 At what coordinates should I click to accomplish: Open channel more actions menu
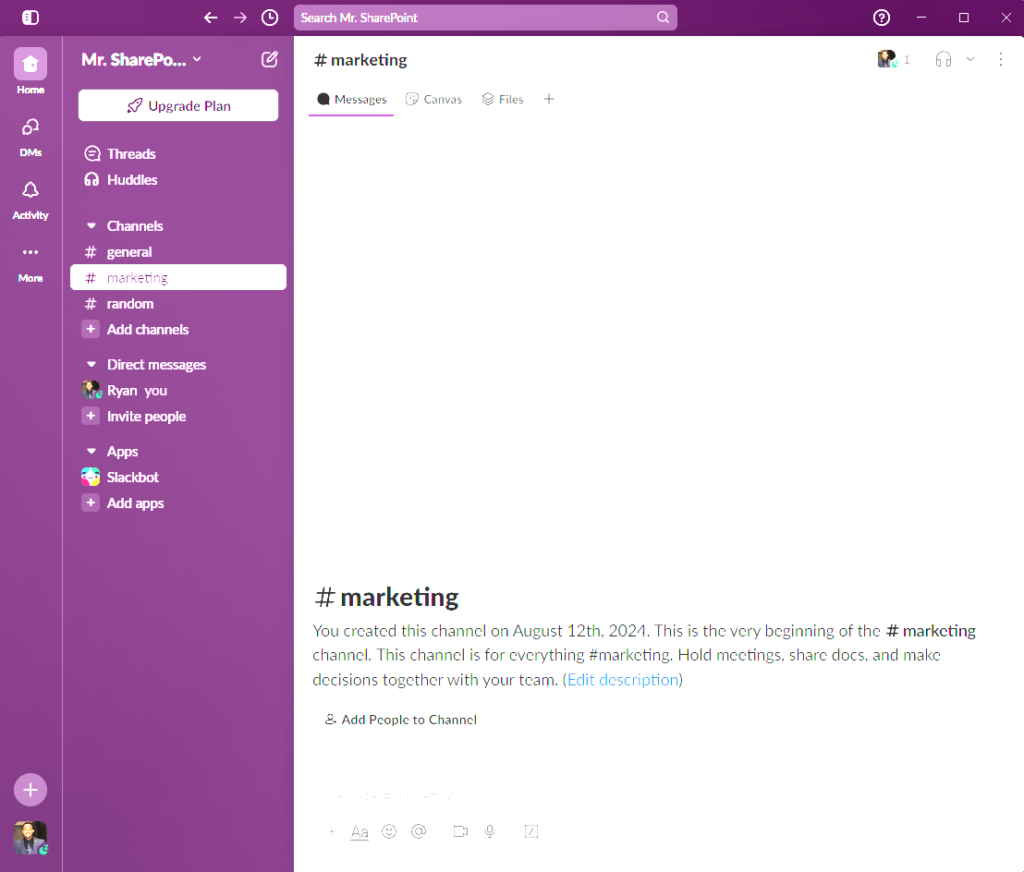(1000, 59)
